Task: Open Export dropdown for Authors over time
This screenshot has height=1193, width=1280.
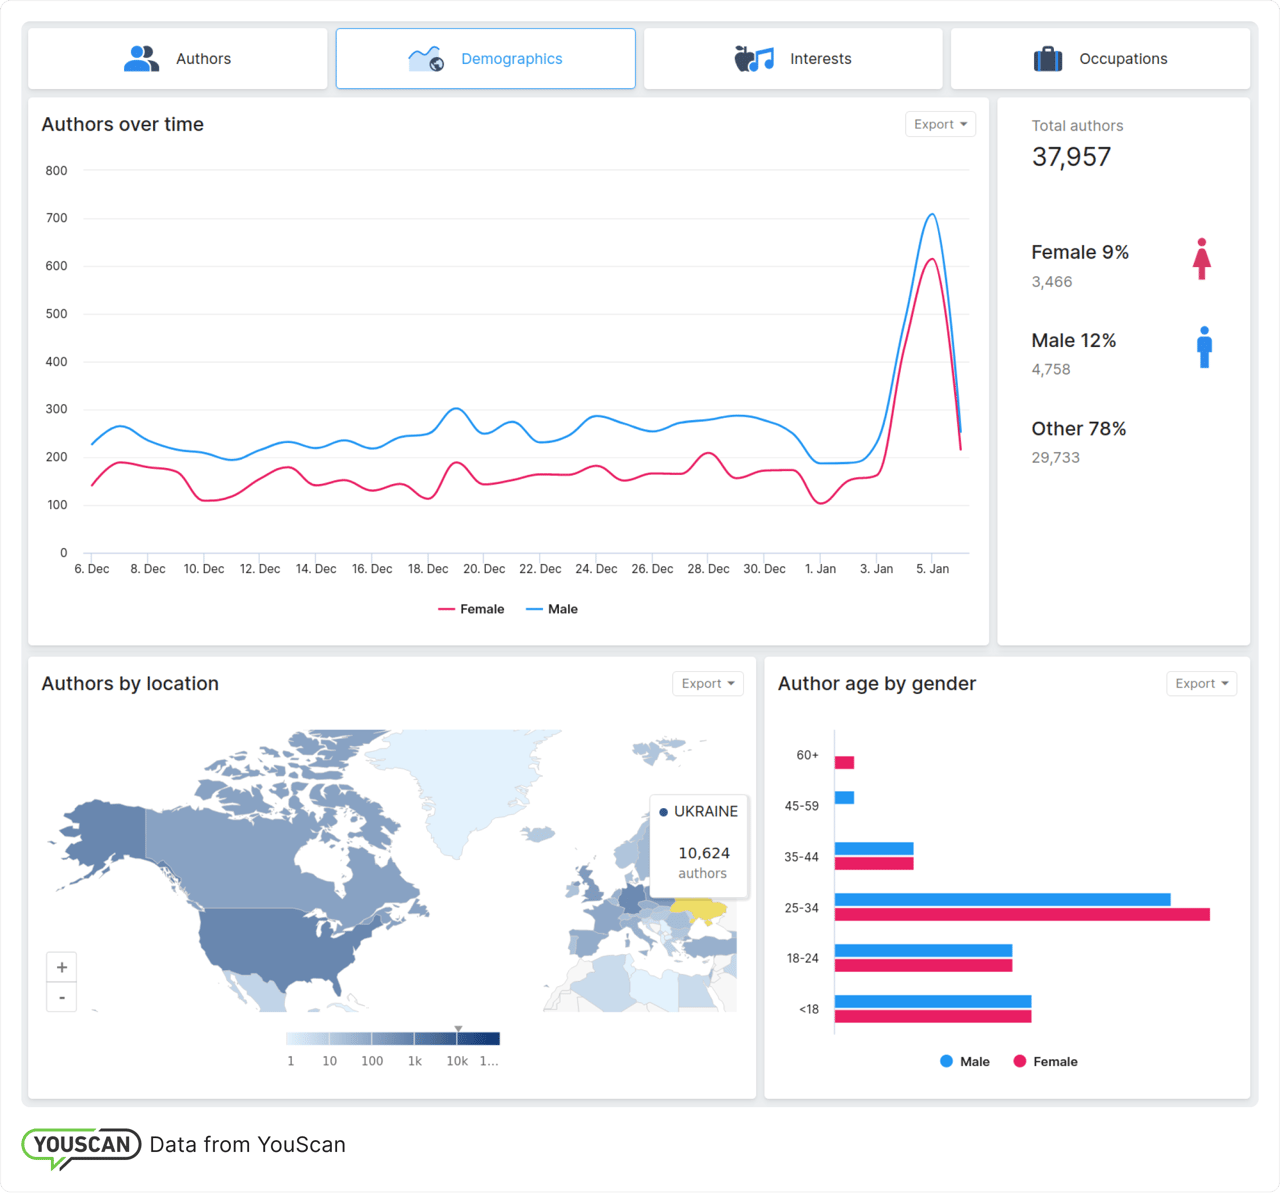Action: (940, 124)
